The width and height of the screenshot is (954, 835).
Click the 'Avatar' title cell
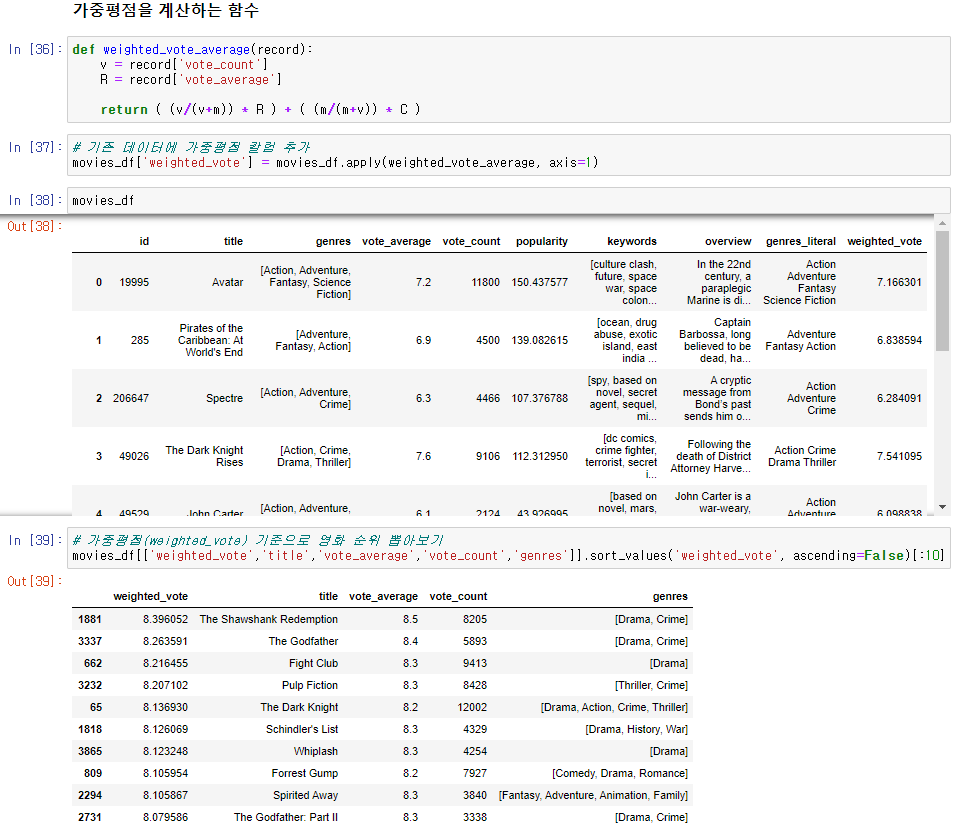pos(228,282)
